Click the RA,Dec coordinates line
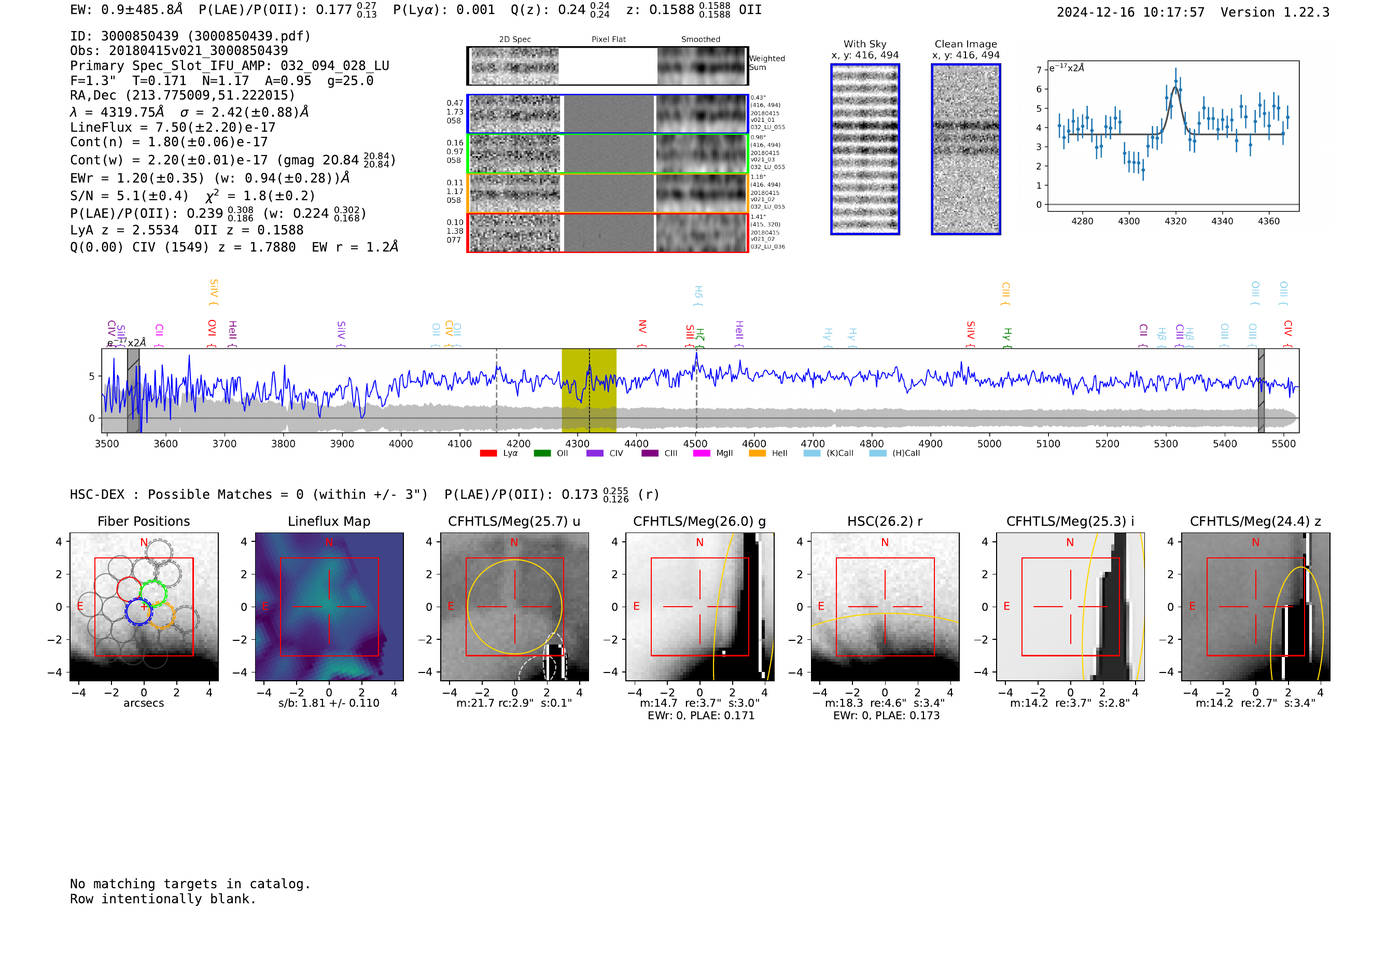 (x=182, y=96)
